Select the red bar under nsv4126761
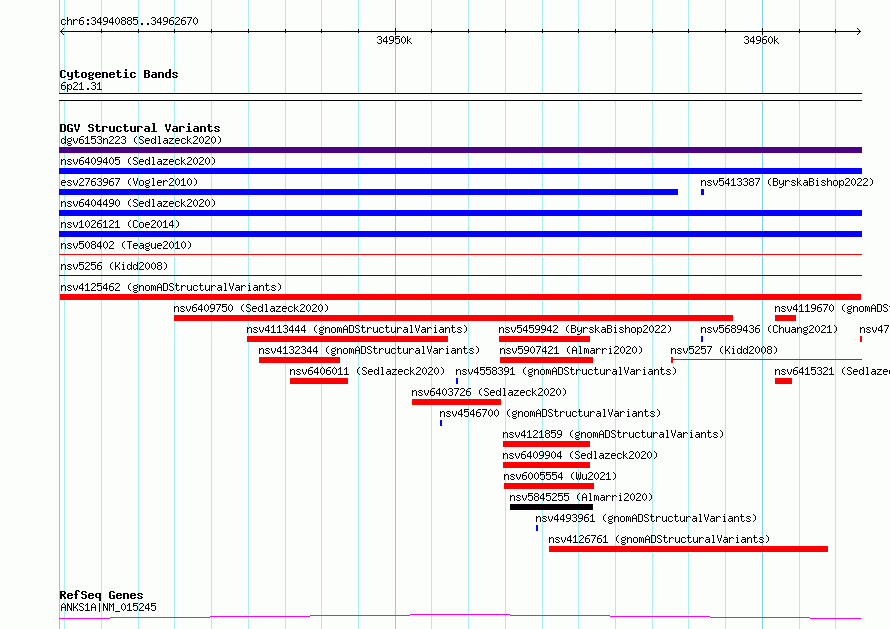 (689, 549)
